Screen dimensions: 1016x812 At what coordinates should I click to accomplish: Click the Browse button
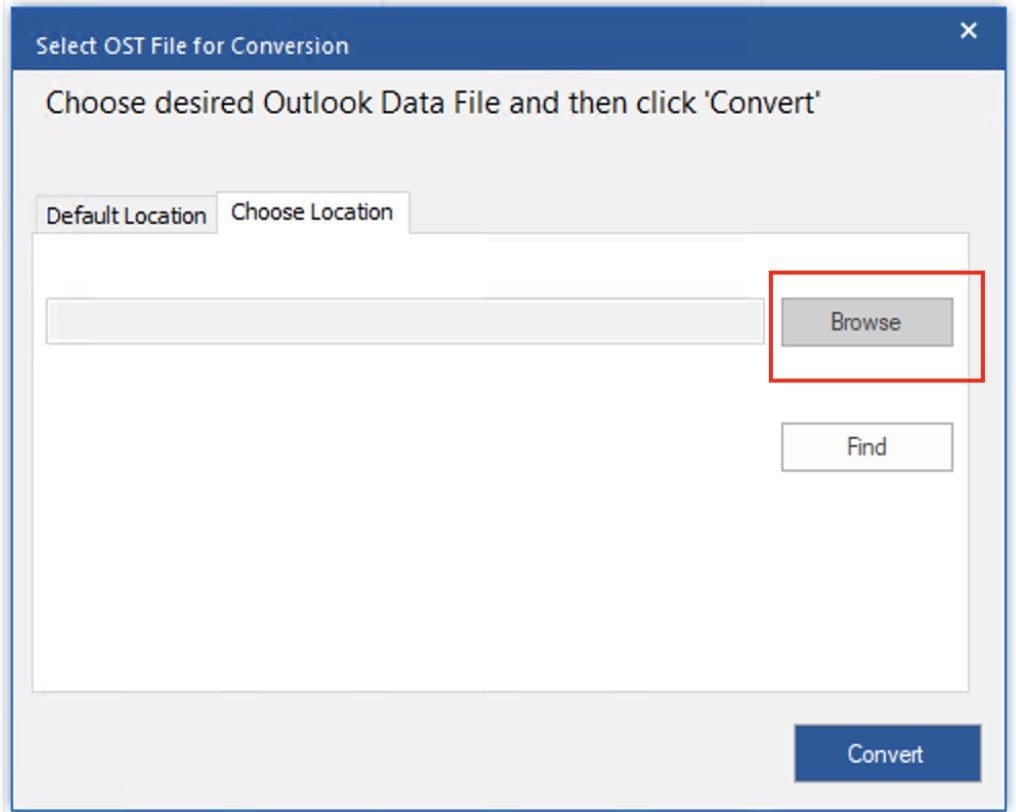click(866, 322)
